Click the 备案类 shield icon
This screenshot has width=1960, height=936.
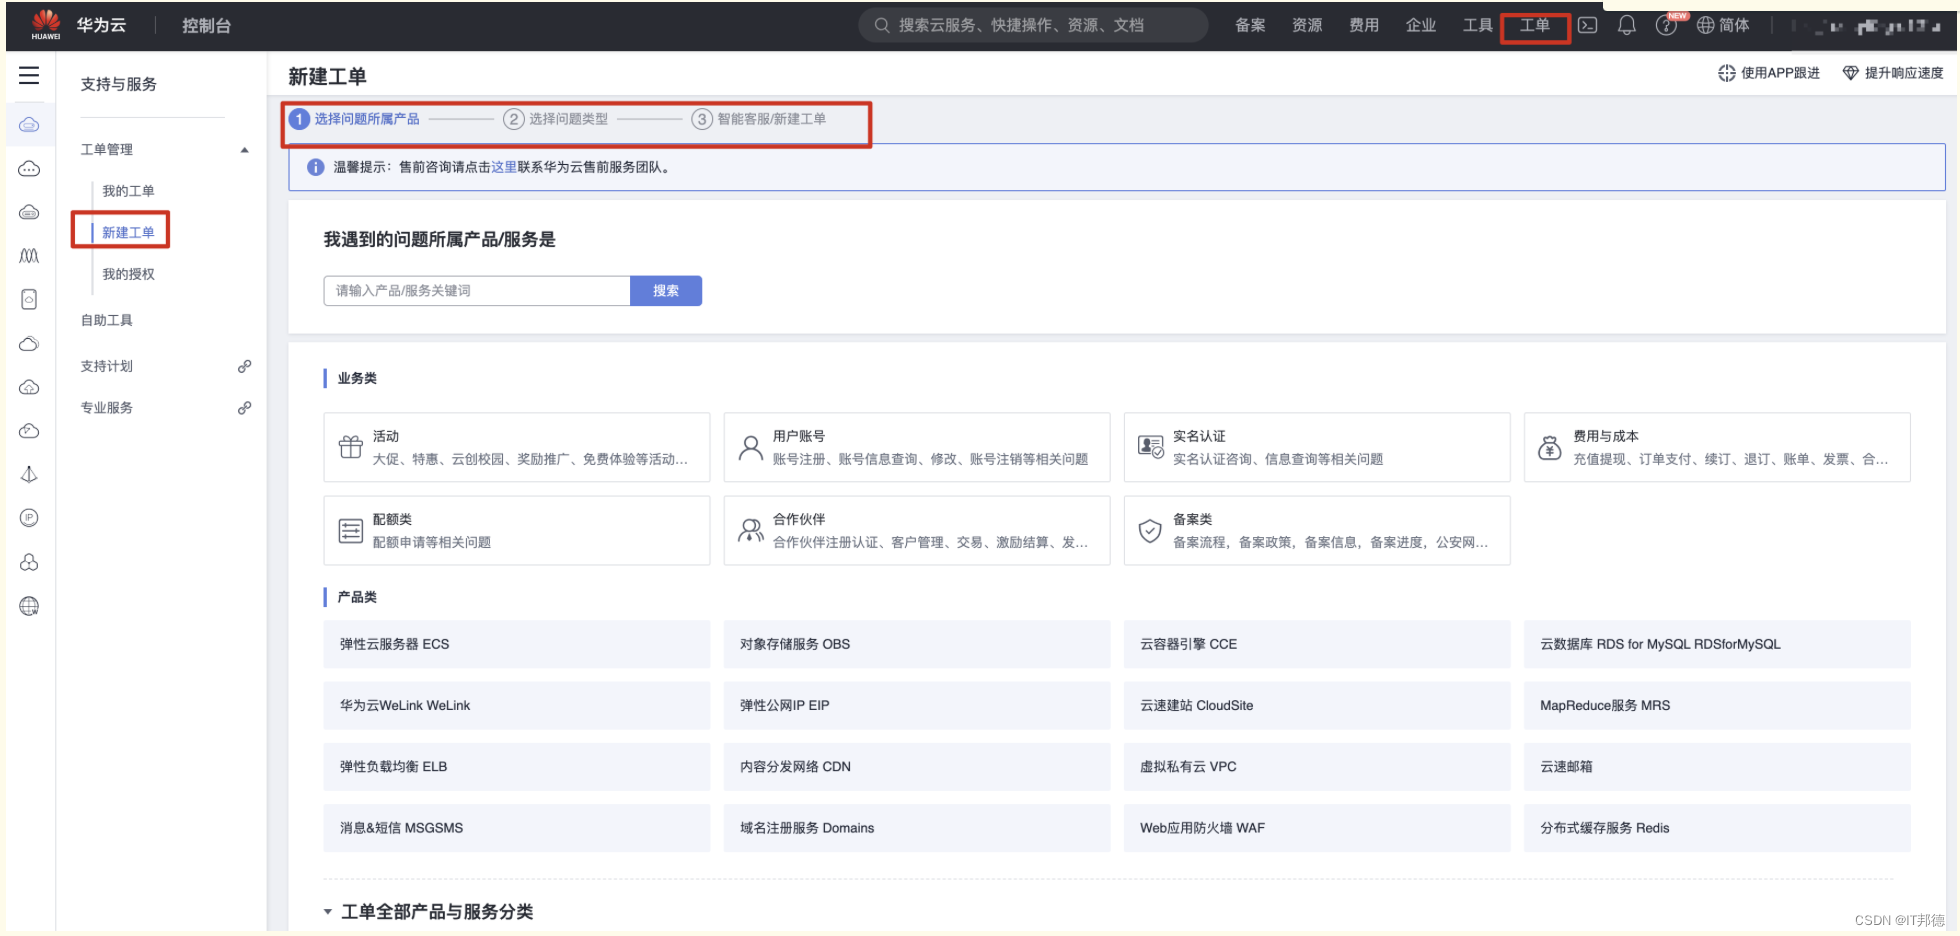point(1151,531)
